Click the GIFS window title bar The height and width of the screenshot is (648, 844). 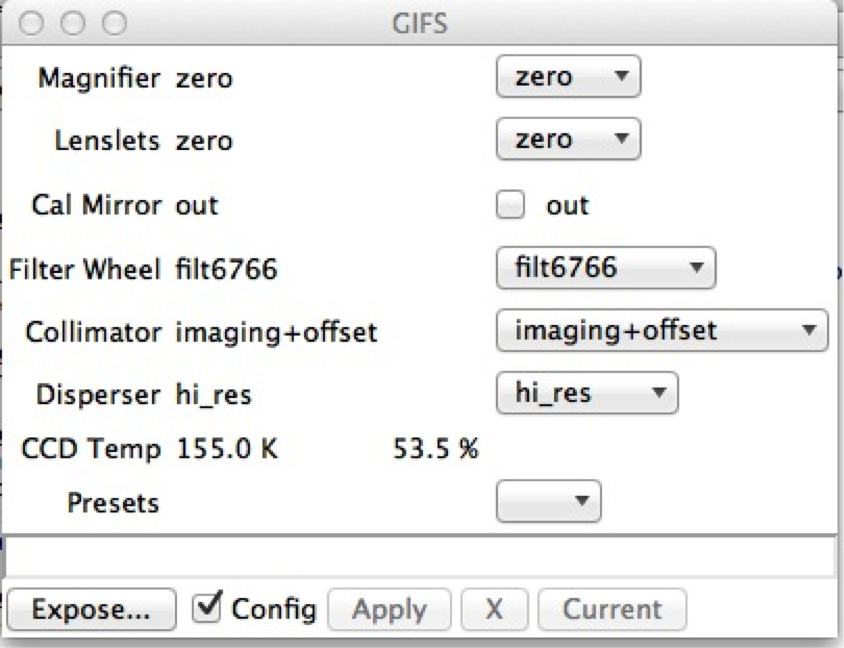[x=420, y=21]
